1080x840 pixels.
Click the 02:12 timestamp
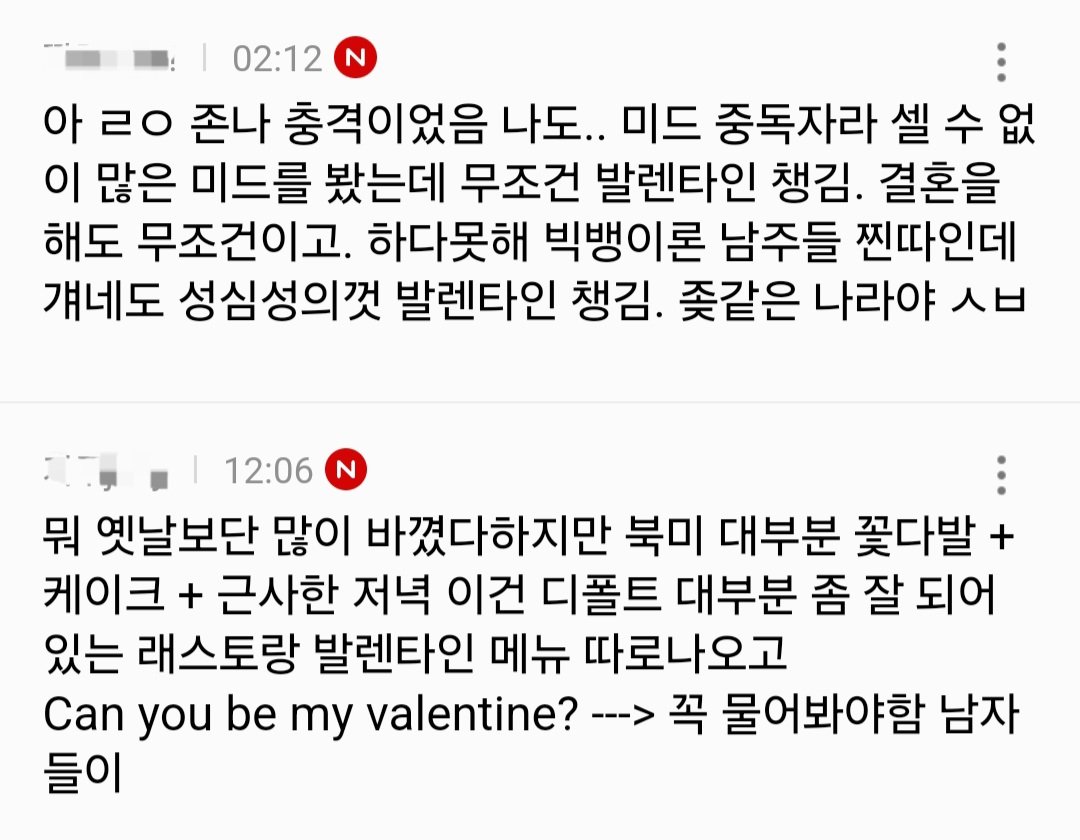(x=277, y=59)
